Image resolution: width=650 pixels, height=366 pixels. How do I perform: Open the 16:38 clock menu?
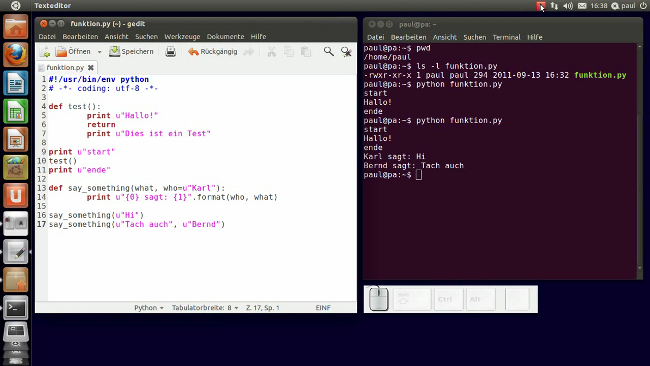coord(599,5)
